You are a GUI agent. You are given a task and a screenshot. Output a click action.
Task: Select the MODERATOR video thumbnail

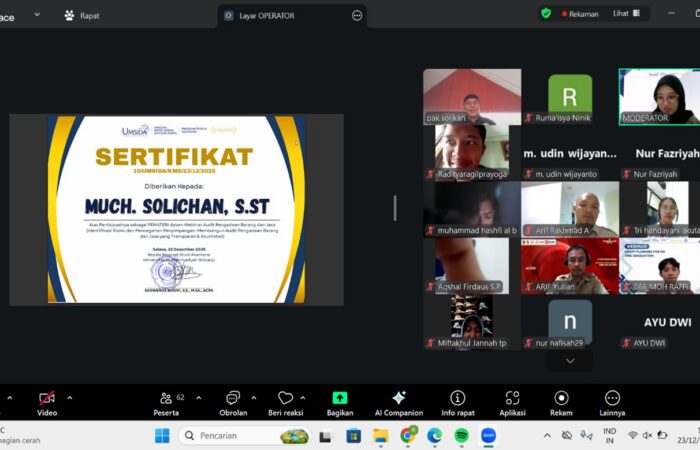[x=659, y=96]
